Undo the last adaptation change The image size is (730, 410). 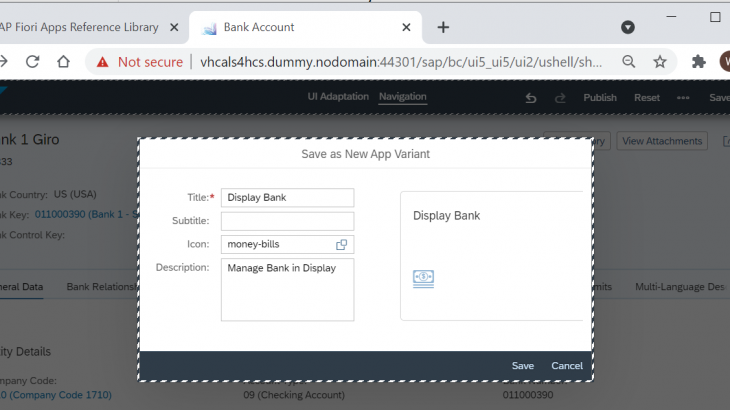coord(531,98)
